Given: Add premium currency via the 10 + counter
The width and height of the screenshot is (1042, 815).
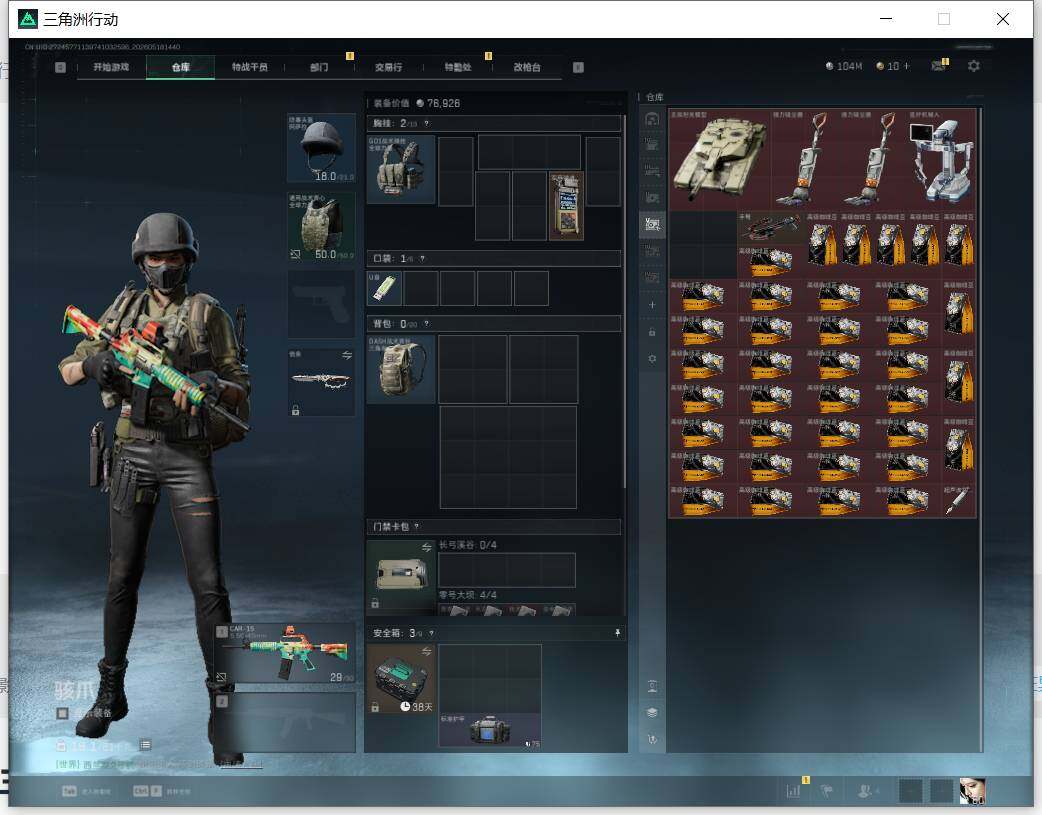Looking at the screenshot, I should point(893,66).
